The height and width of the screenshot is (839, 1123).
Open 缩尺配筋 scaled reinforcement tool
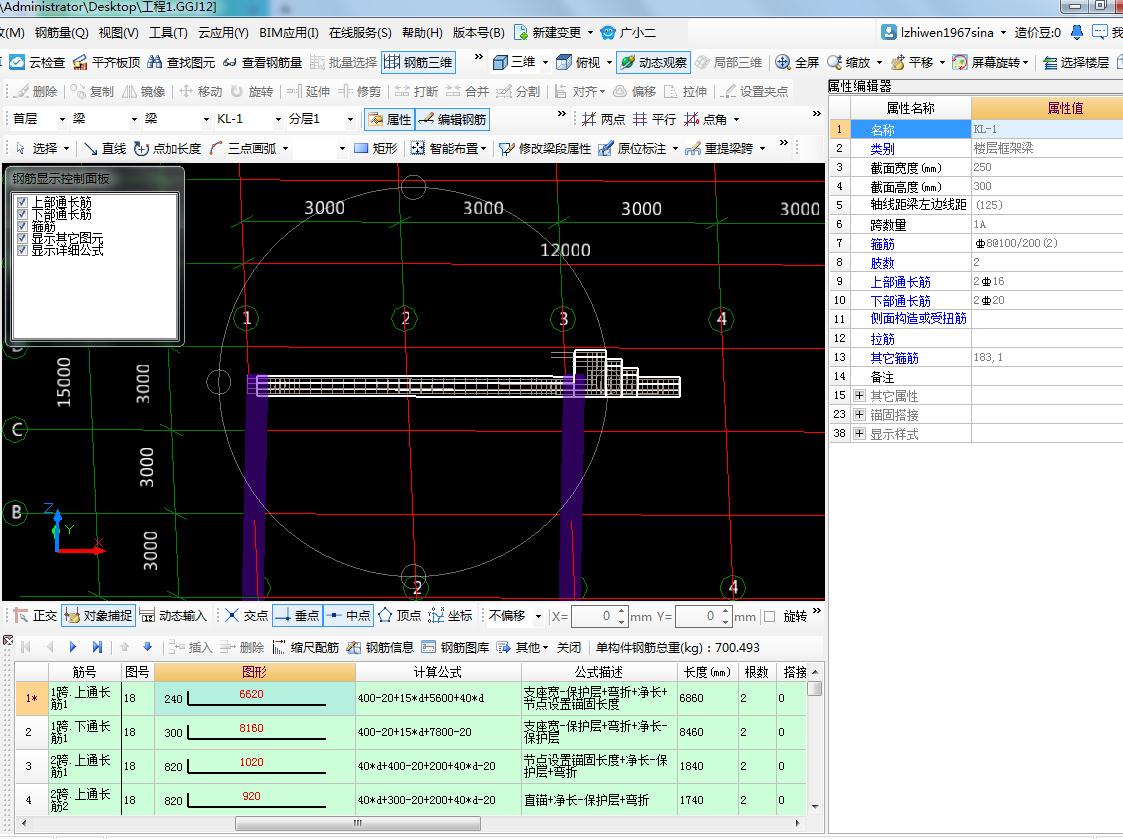tap(305, 648)
